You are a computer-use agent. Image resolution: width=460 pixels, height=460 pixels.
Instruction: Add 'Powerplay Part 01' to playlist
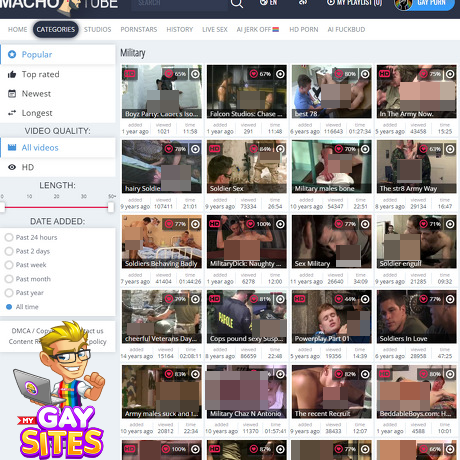[x=365, y=299]
